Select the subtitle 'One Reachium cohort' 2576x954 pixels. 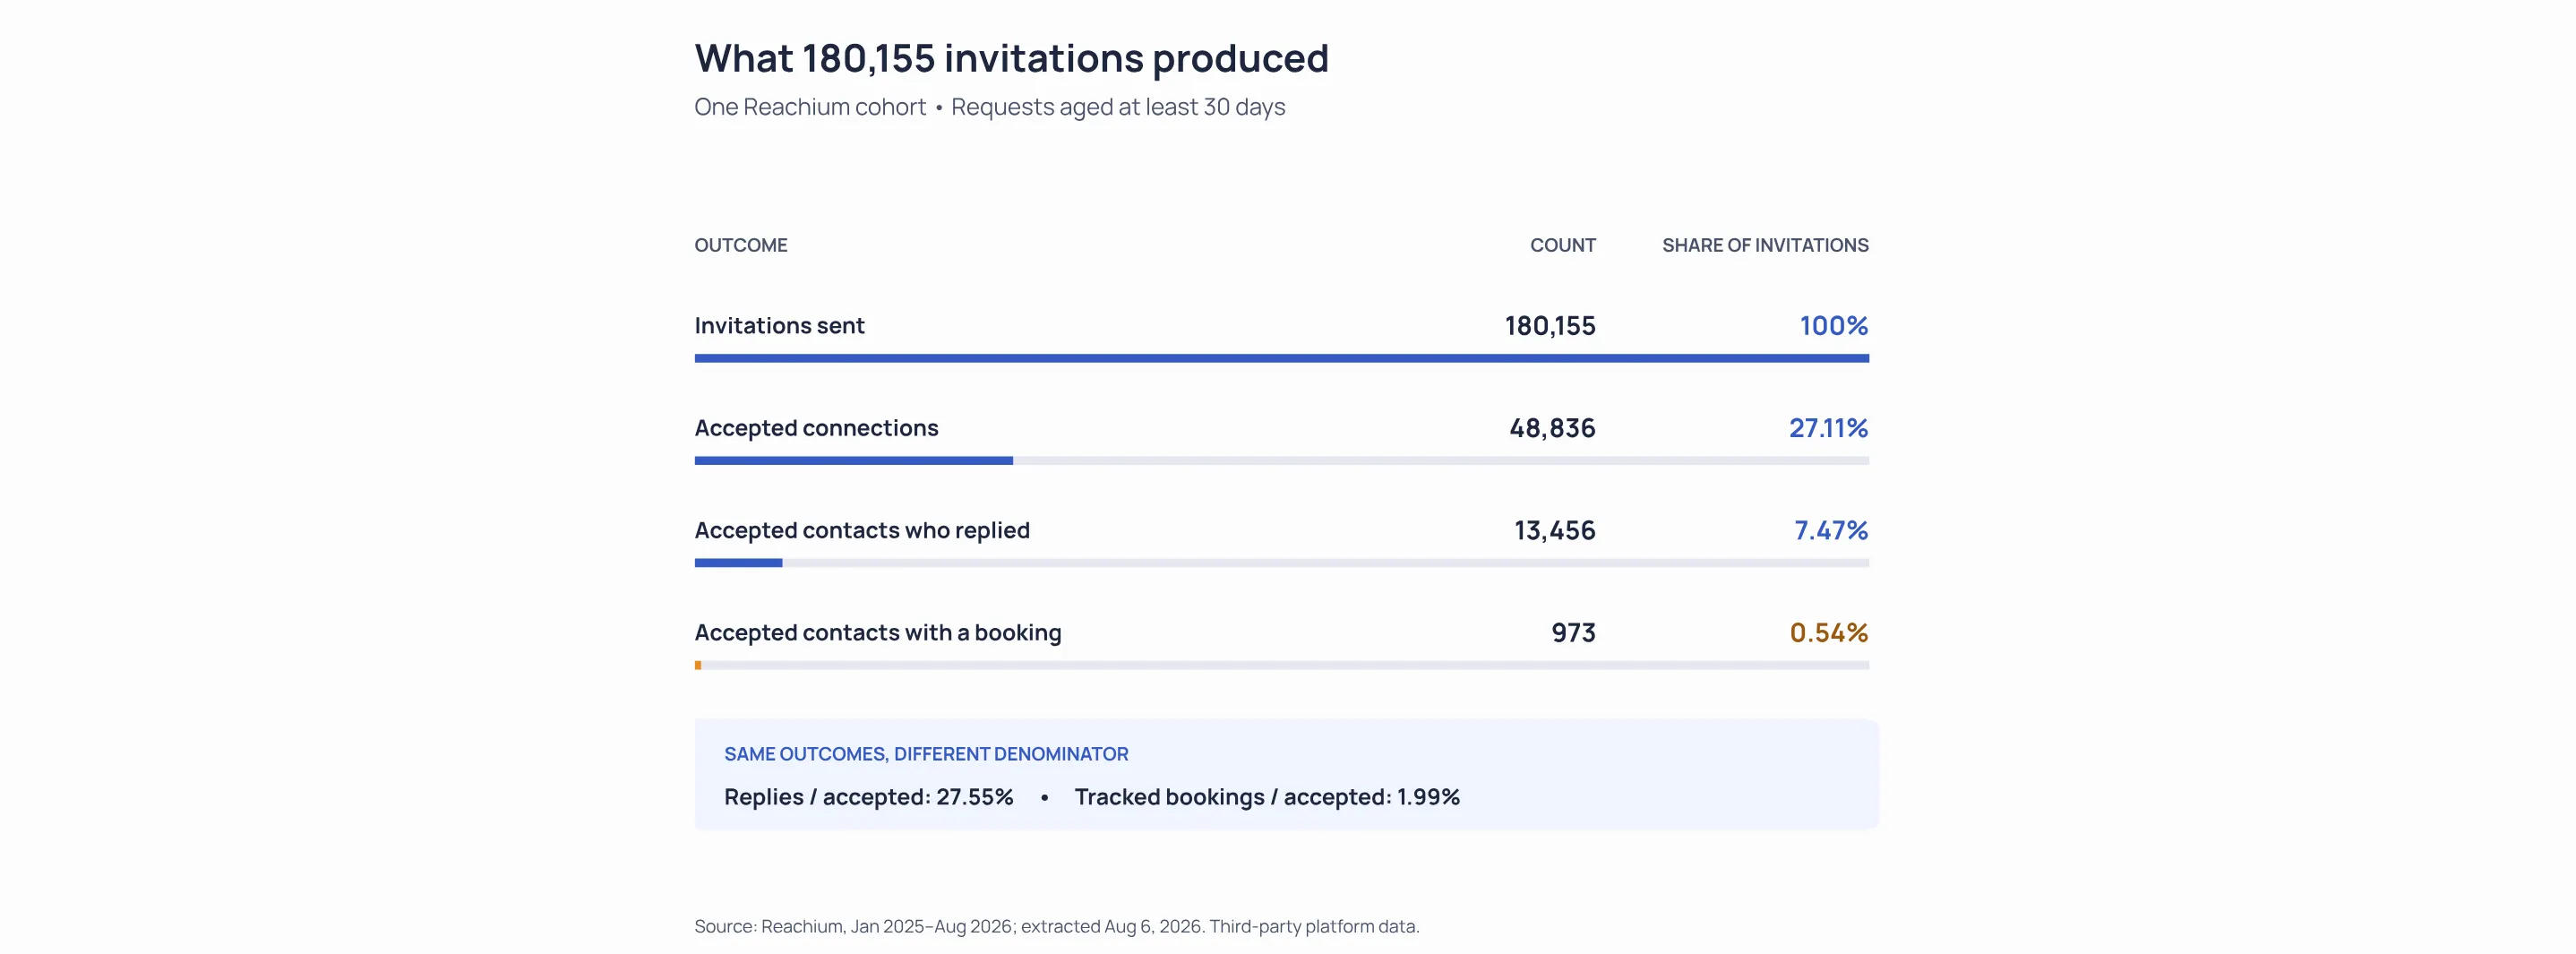pyautogui.click(x=810, y=107)
